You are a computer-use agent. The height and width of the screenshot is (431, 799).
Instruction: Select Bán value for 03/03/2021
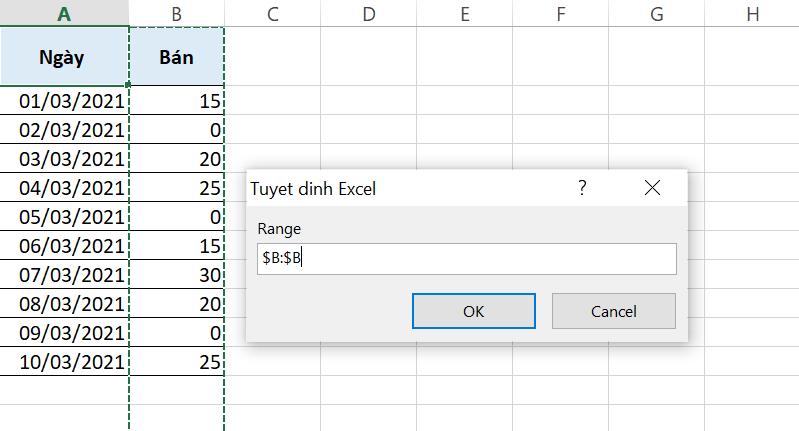176,158
